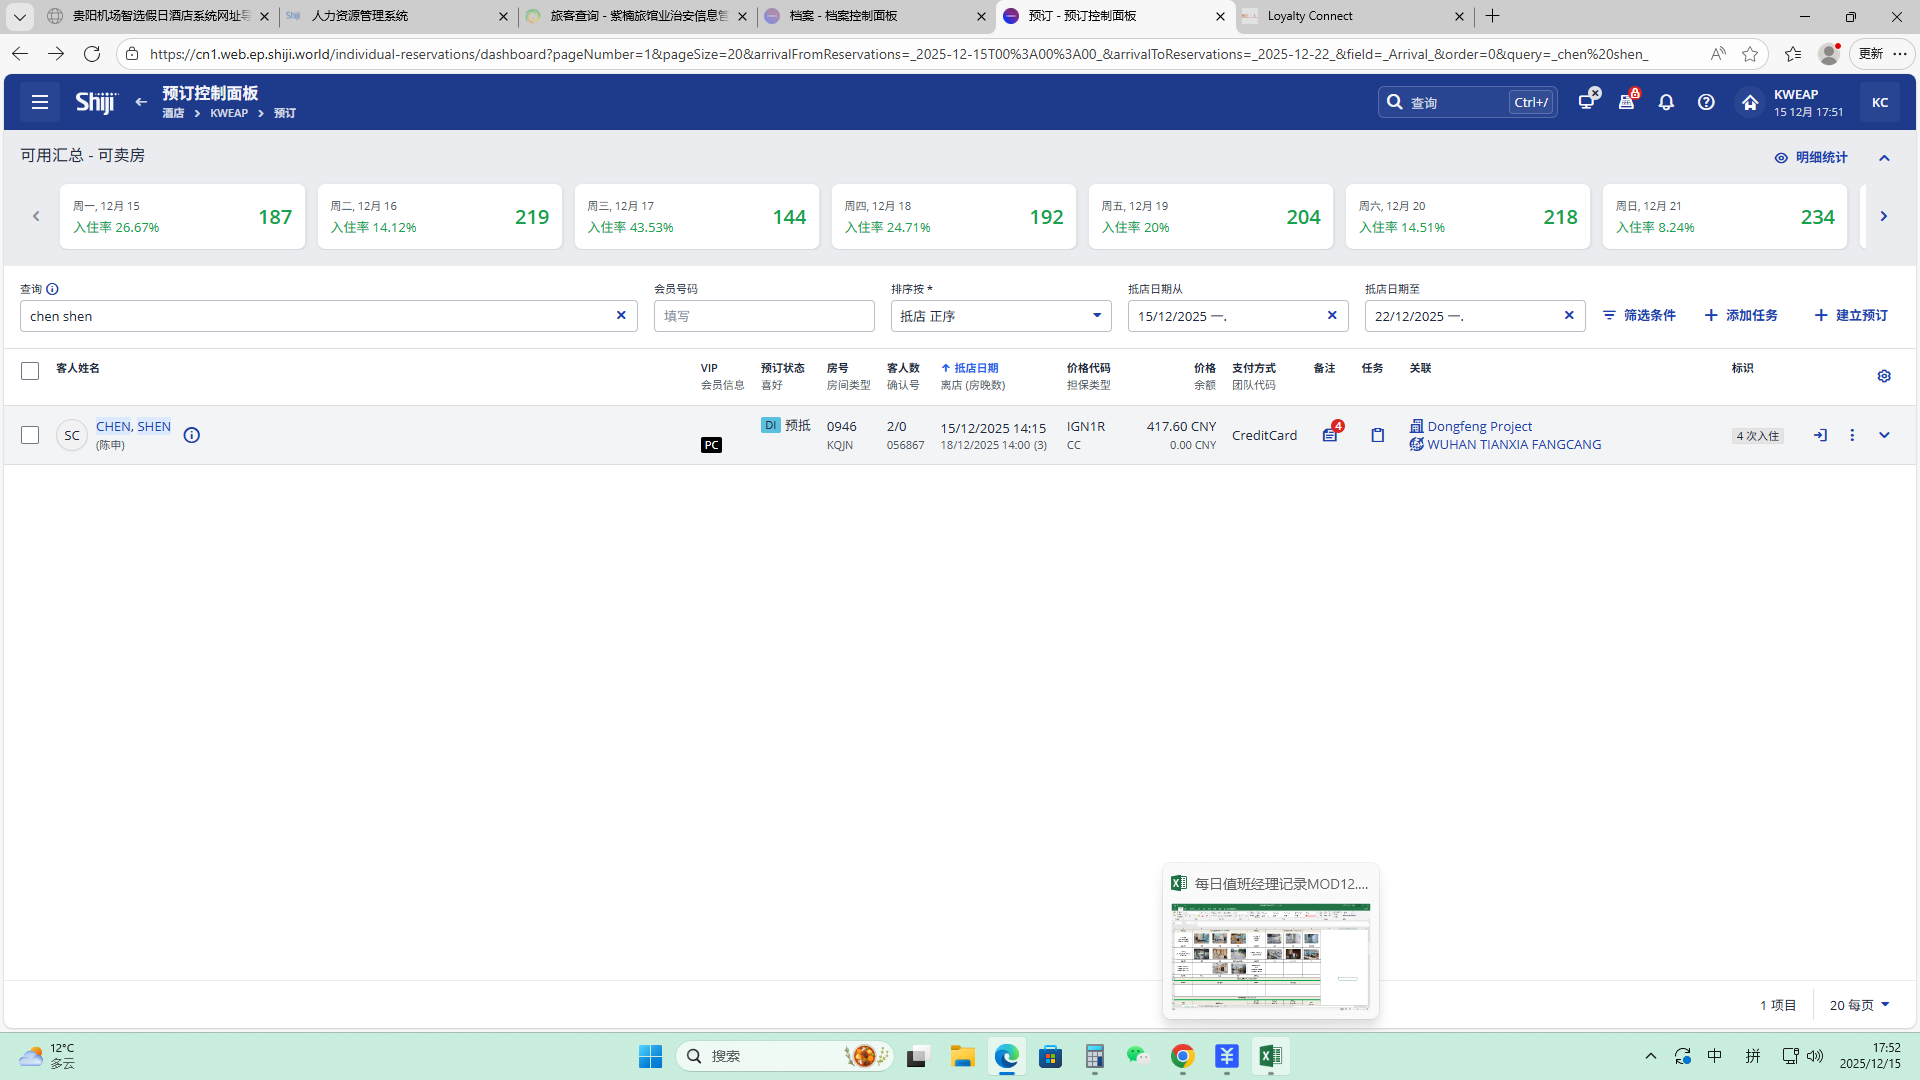
Task: Click the home icon beside KWEAP
Action: (x=1750, y=102)
